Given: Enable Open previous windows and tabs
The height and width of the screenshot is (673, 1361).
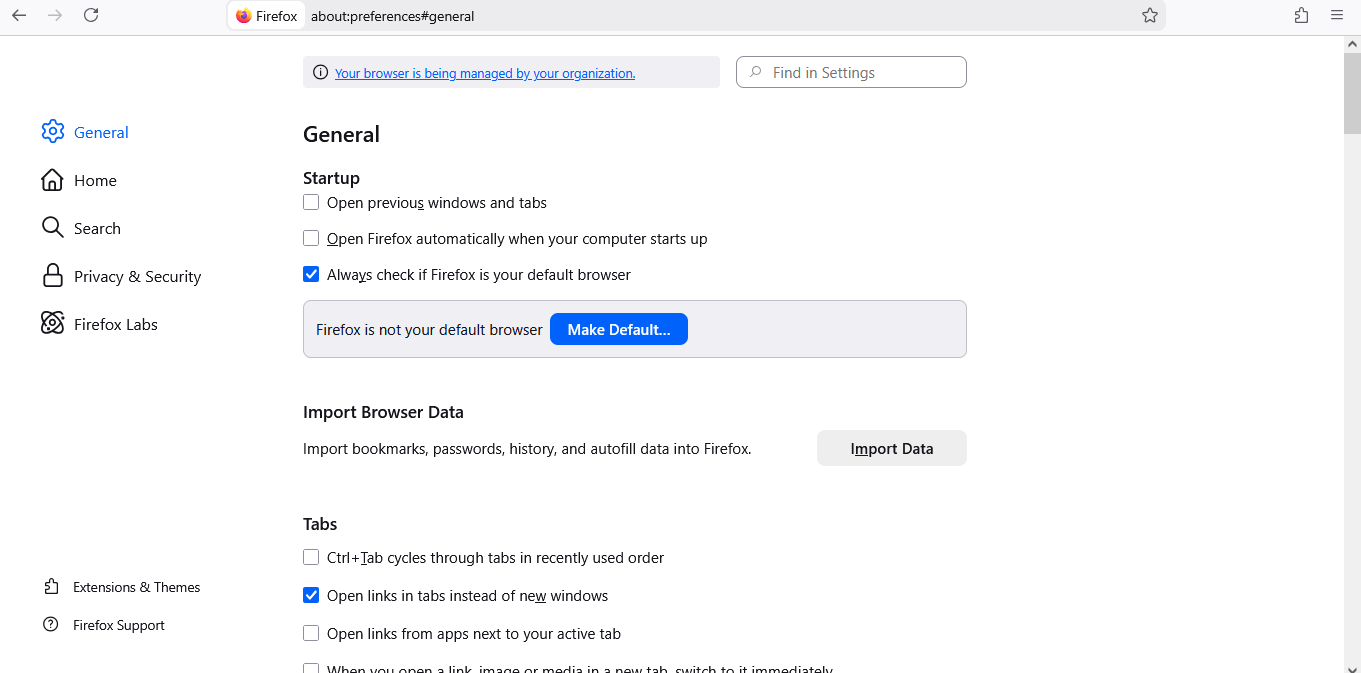Looking at the screenshot, I should pos(311,203).
